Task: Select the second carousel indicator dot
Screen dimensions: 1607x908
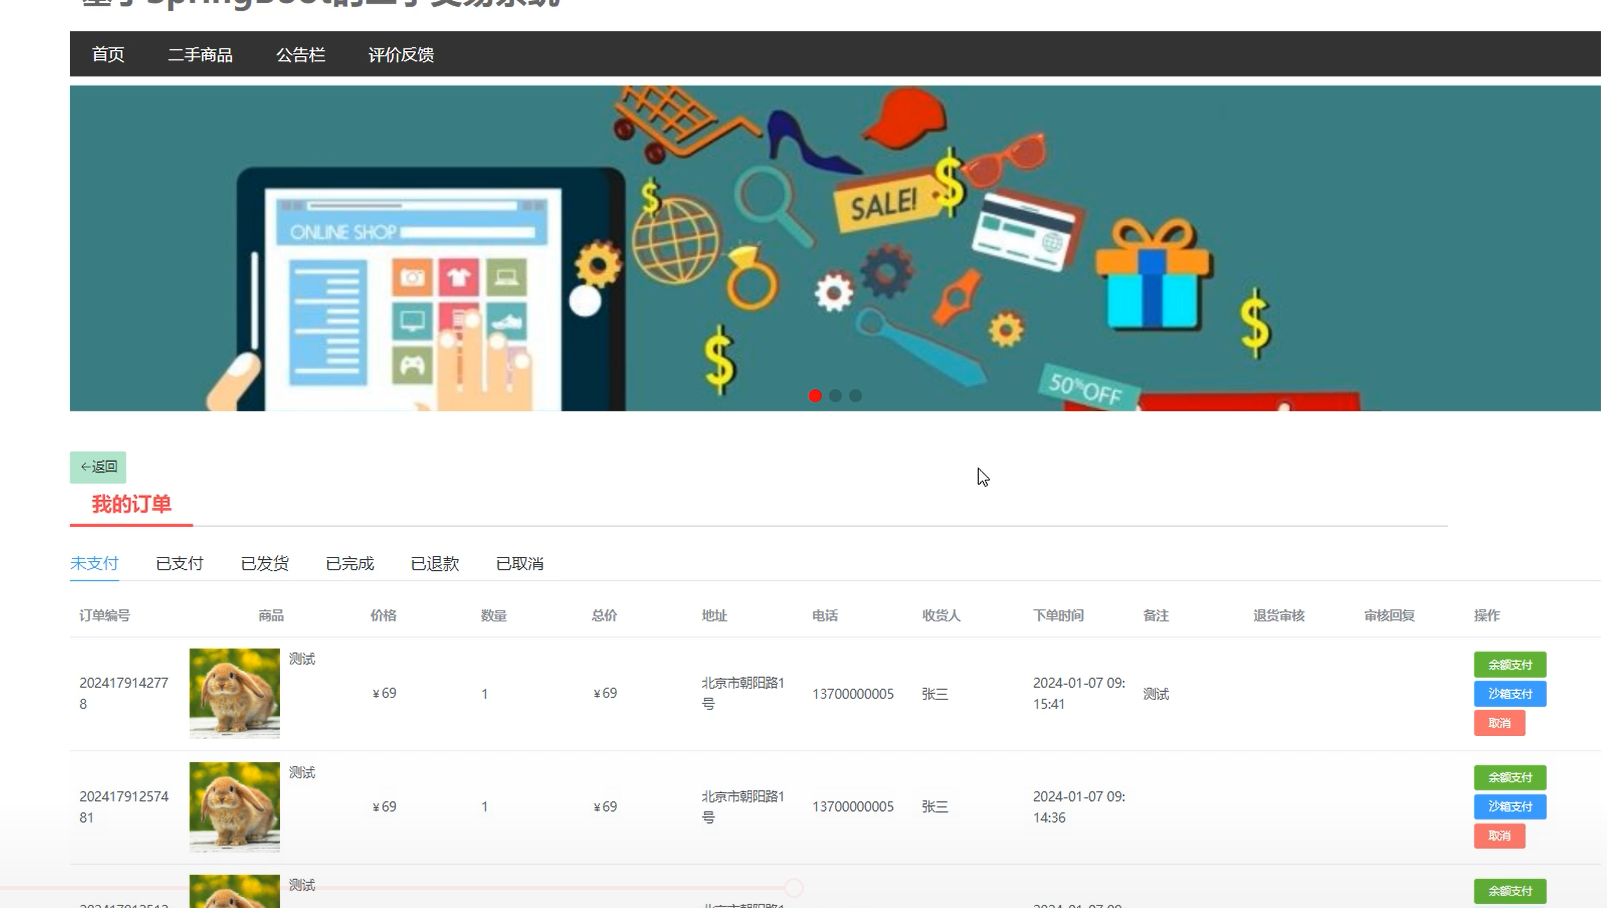Action: (835, 396)
